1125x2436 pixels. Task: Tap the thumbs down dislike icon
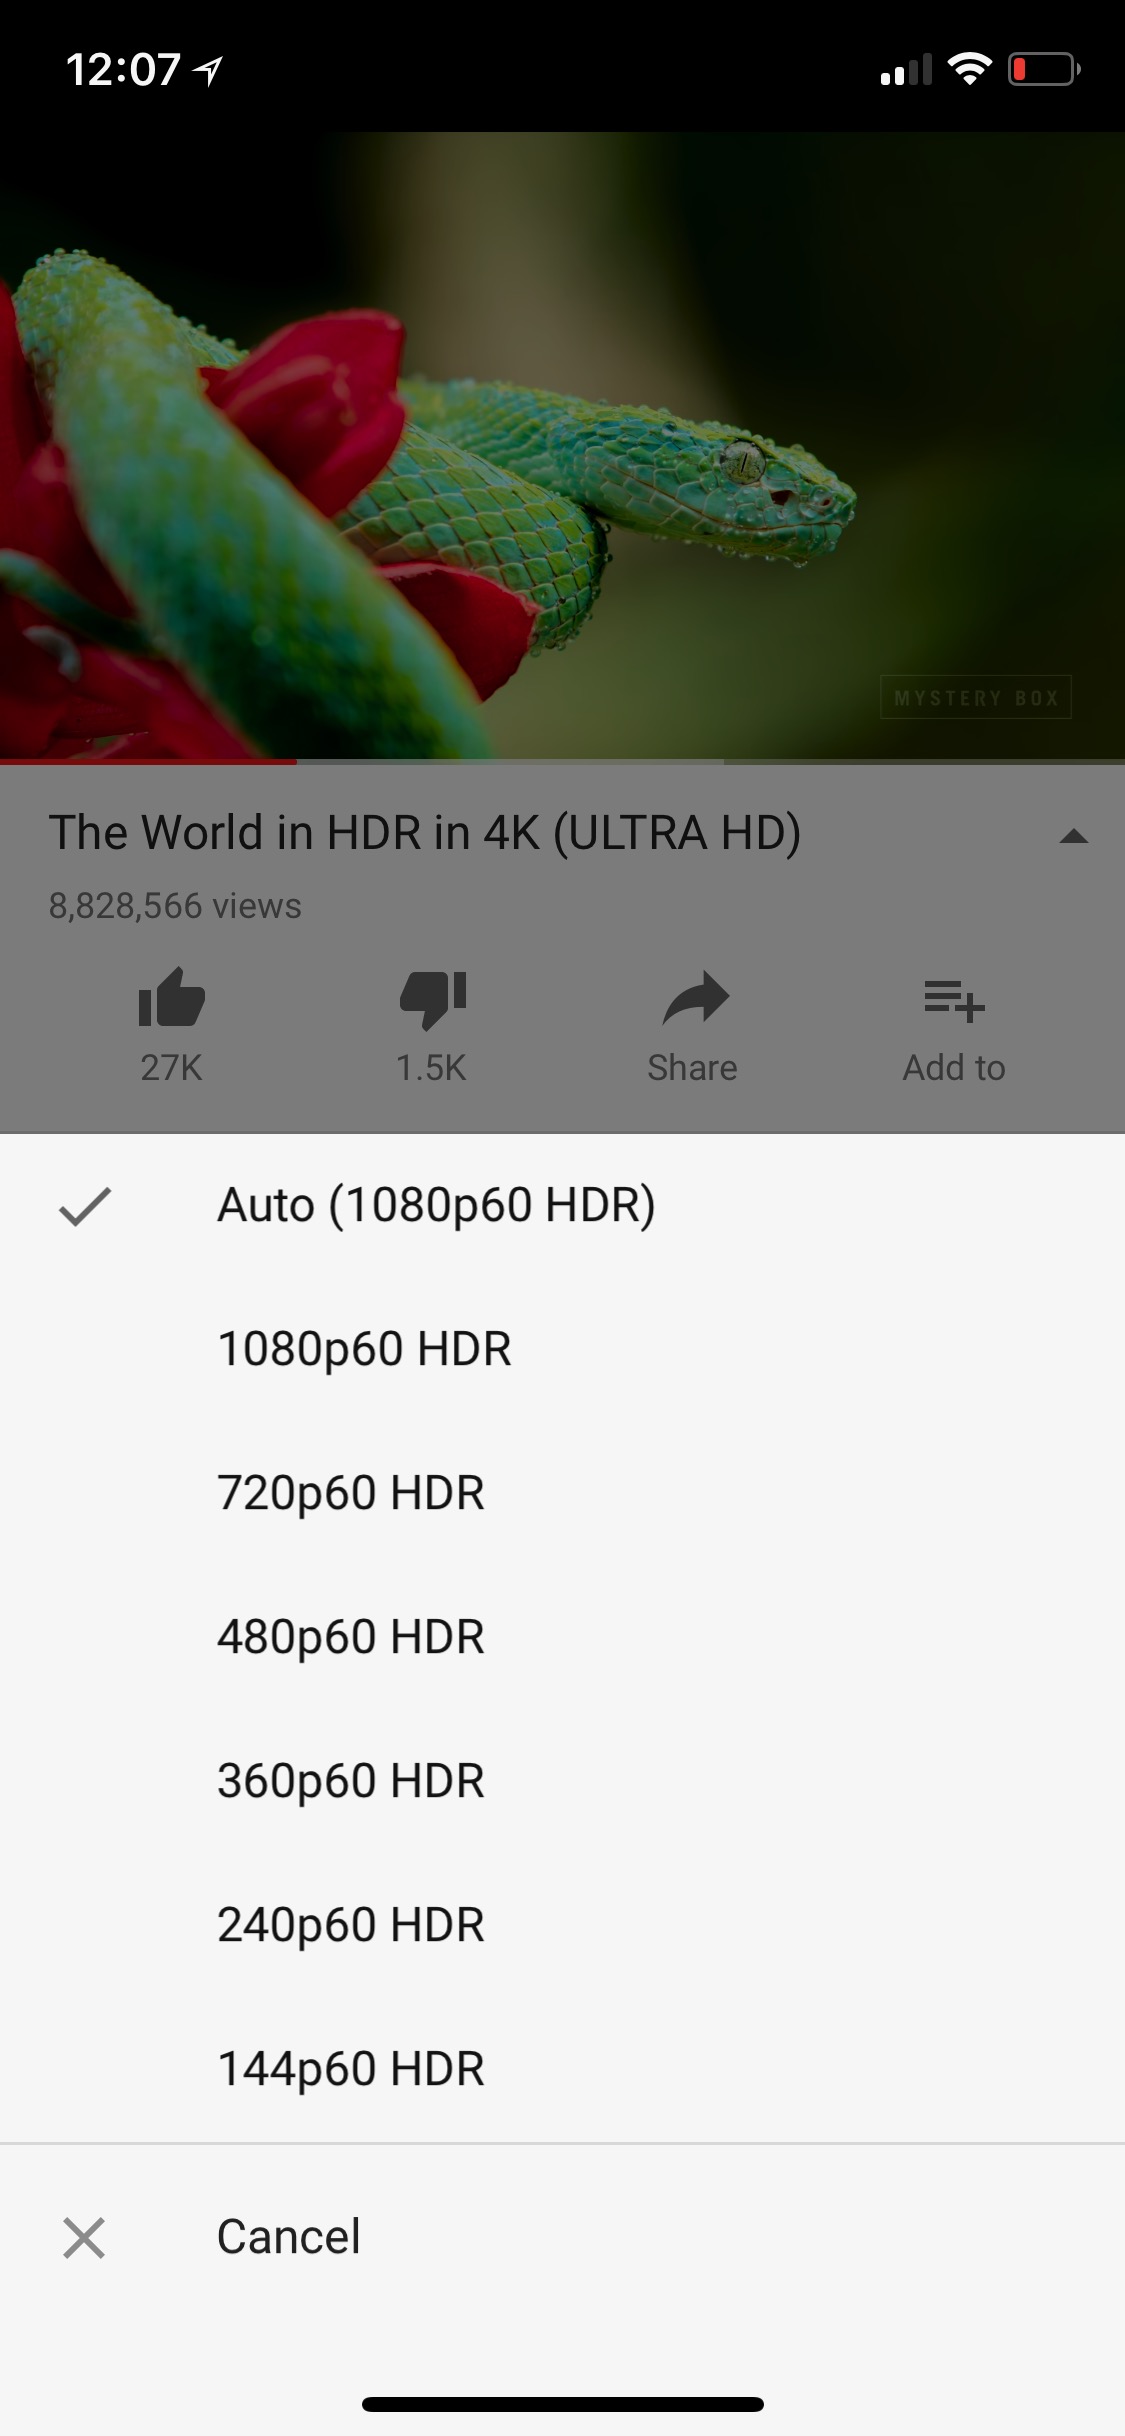(432, 999)
